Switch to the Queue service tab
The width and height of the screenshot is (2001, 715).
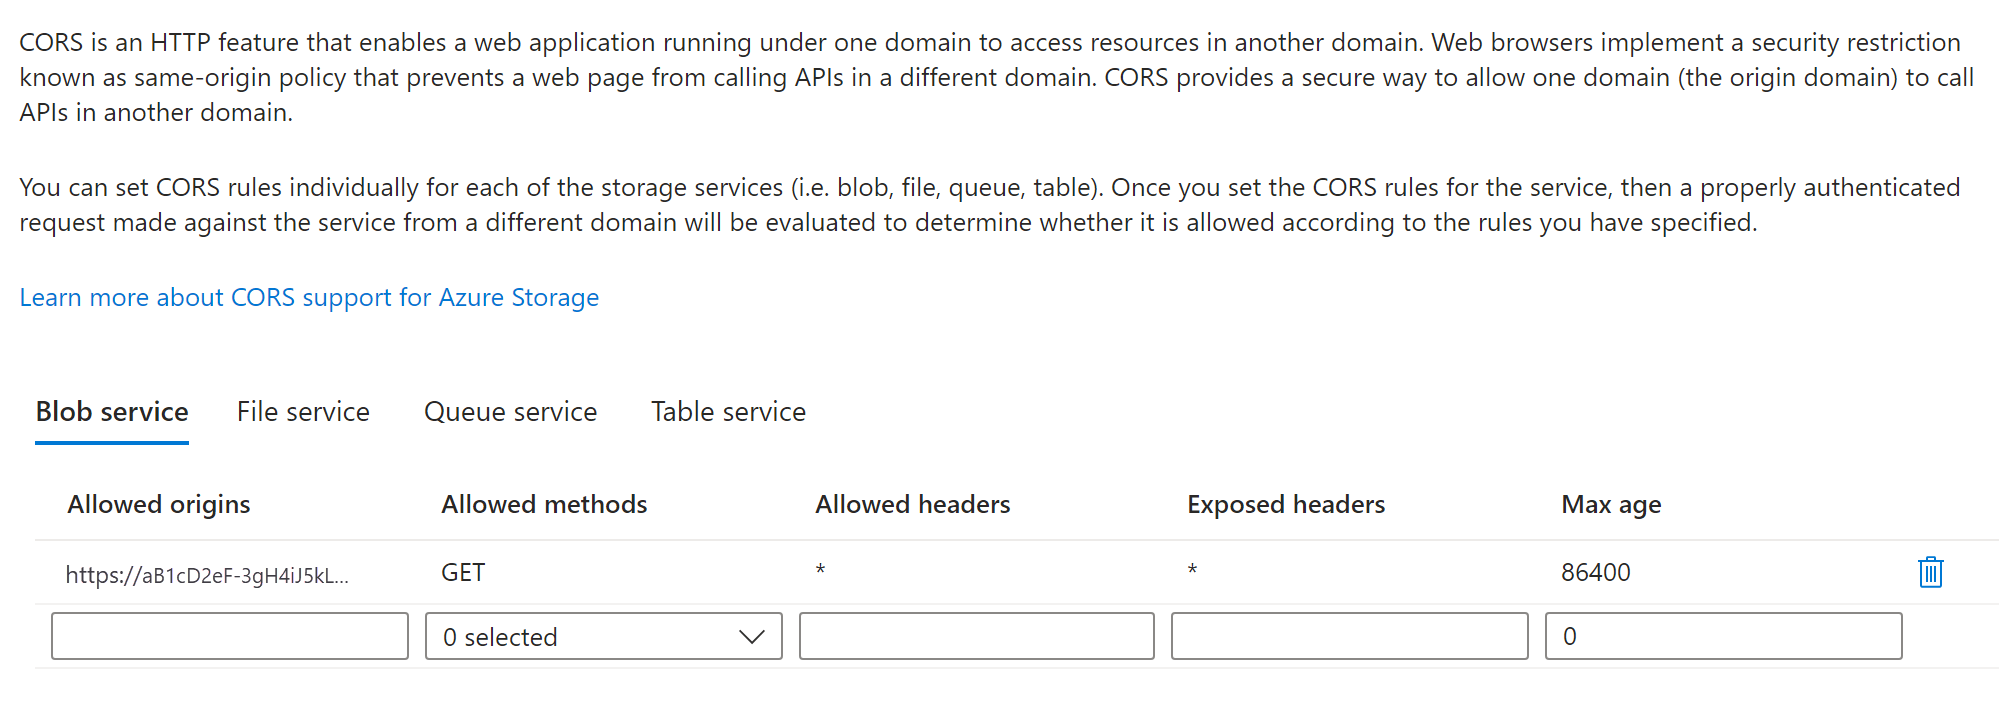[x=510, y=412]
